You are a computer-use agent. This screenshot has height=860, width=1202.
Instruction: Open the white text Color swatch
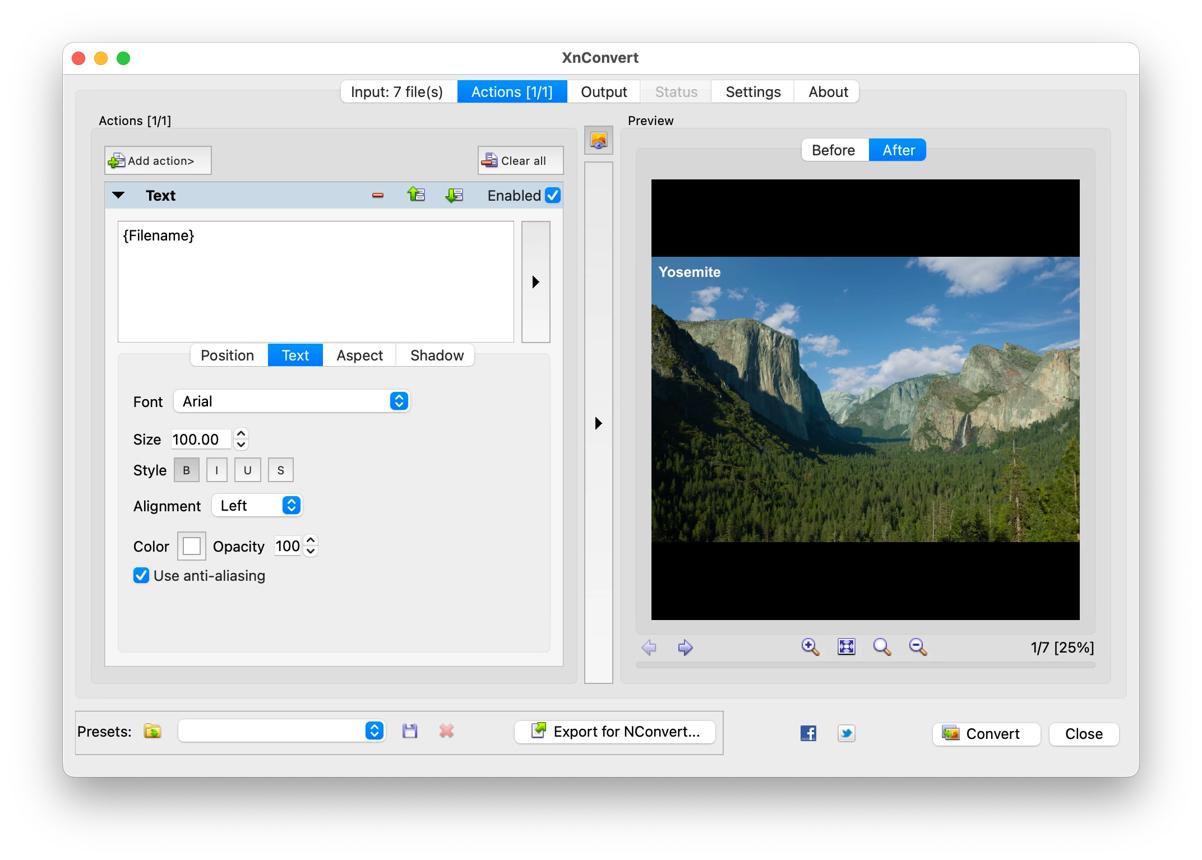tap(192, 546)
